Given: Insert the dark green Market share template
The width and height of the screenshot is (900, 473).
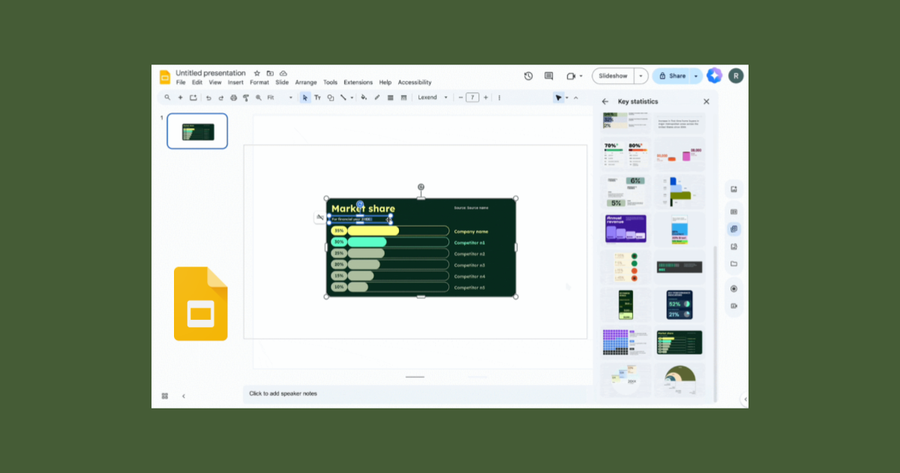Looking at the screenshot, I should point(680,342).
